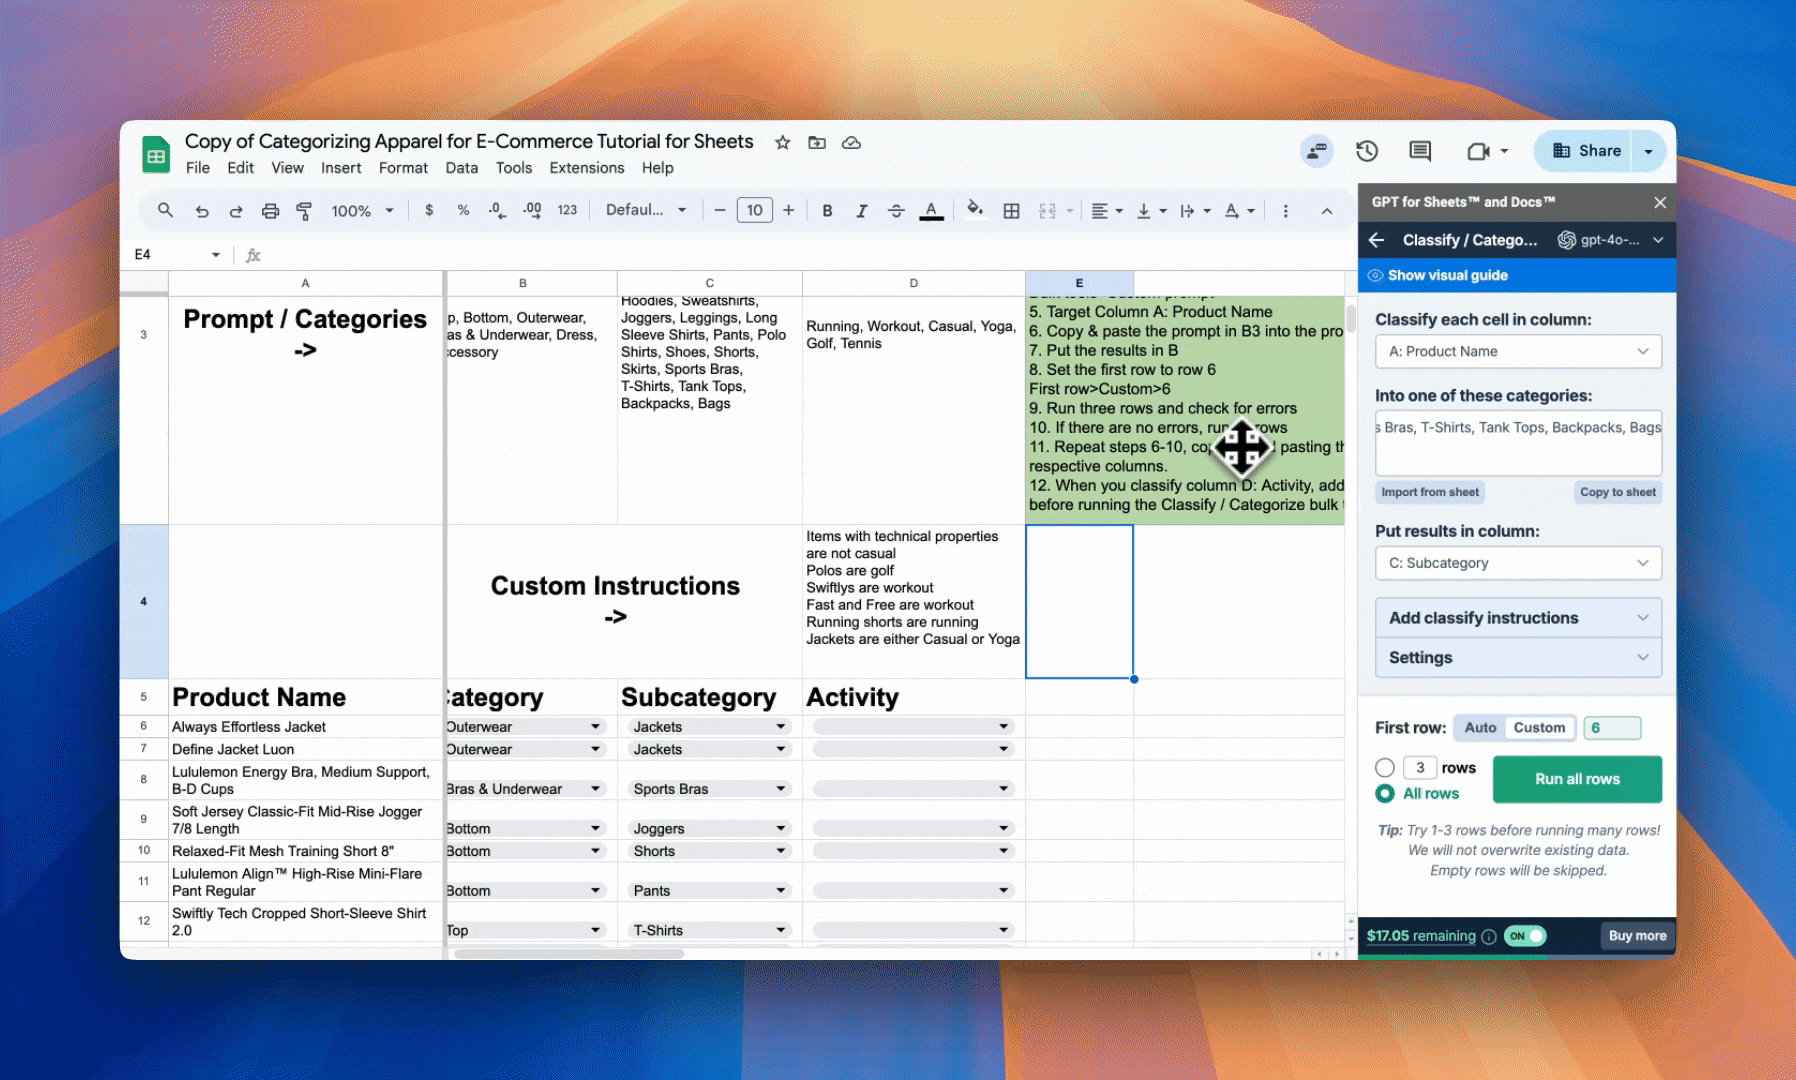Image resolution: width=1796 pixels, height=1080 pixels.
Task: Click the first row number field showing 6
Action: [x=1612, y=727]
